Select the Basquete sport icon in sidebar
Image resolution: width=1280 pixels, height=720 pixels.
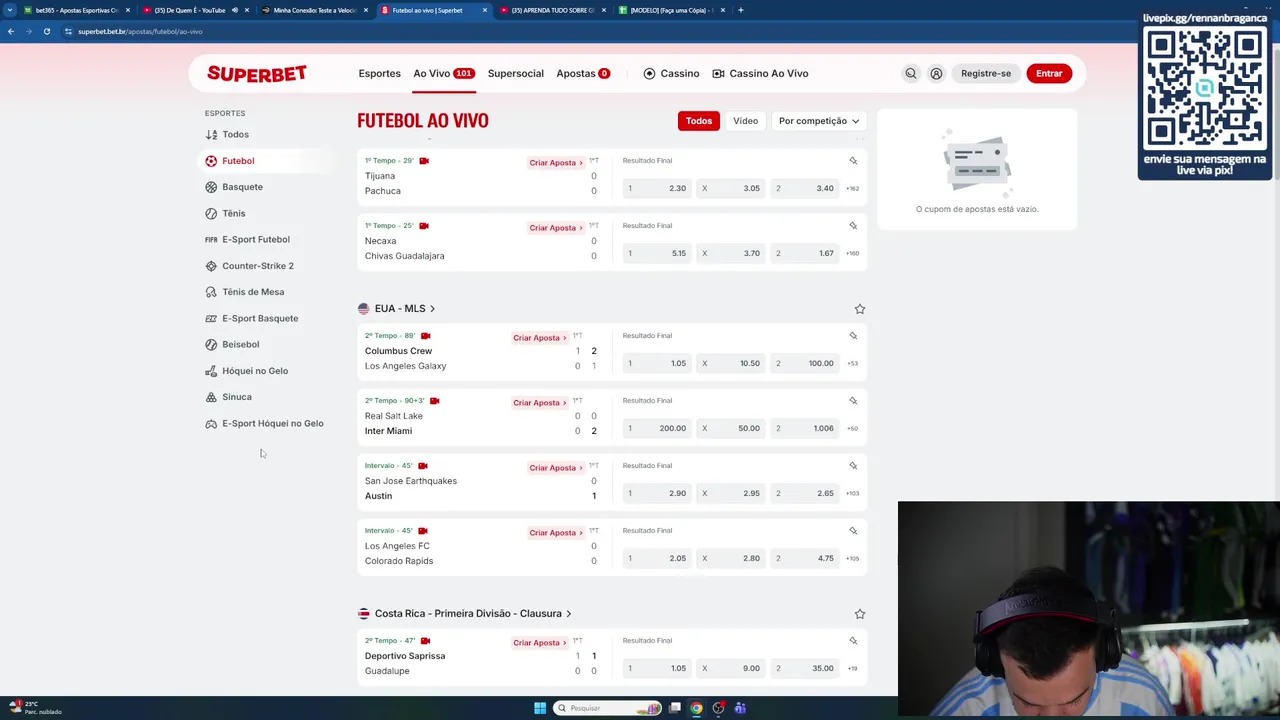pyautogui.click(x=211, y=187)
